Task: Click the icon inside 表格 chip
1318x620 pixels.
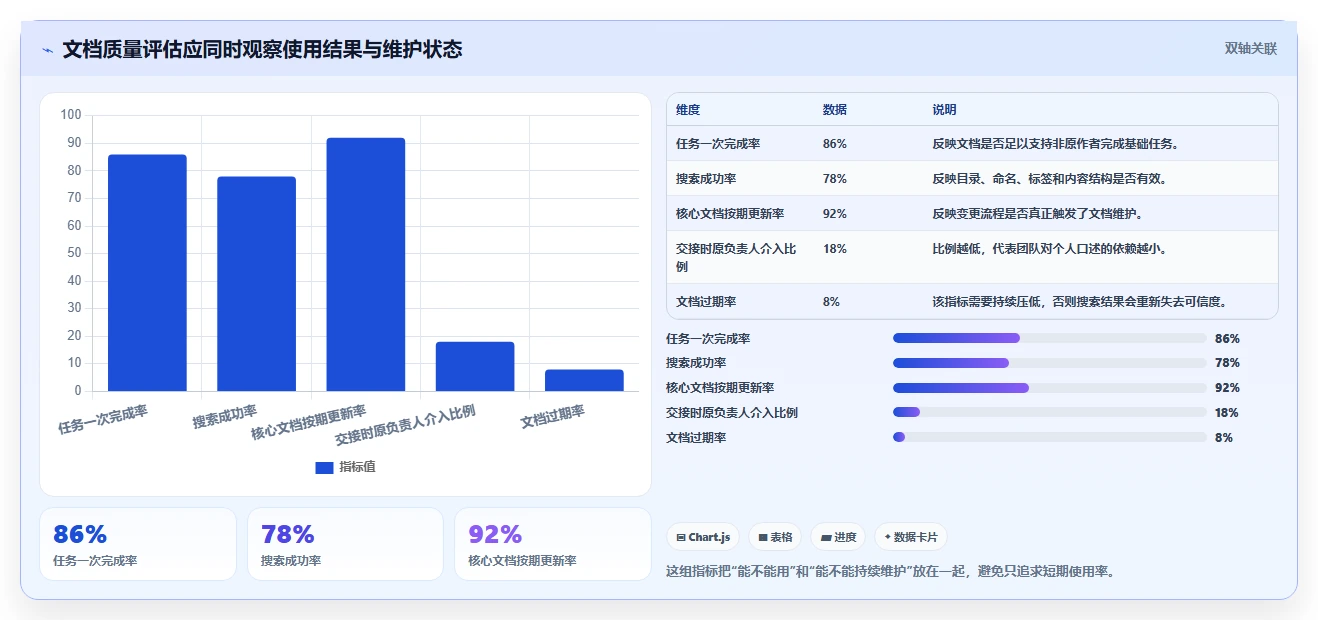Action: 763,537
